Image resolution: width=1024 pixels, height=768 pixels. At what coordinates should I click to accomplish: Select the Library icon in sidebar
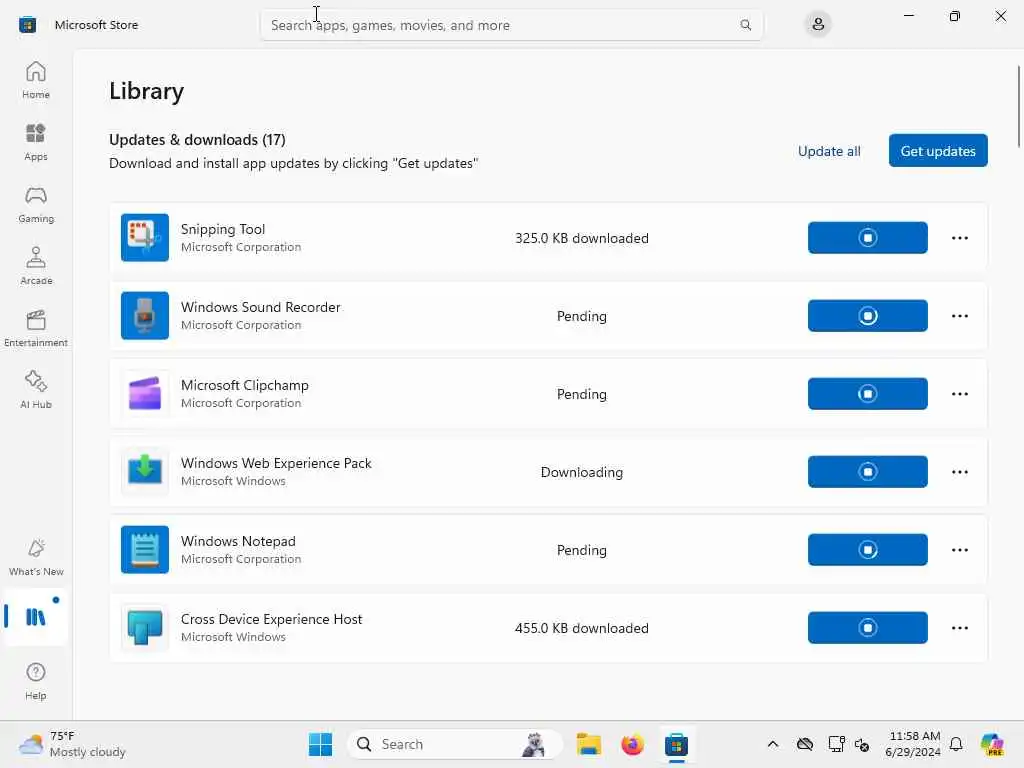[x=35, y=617]
